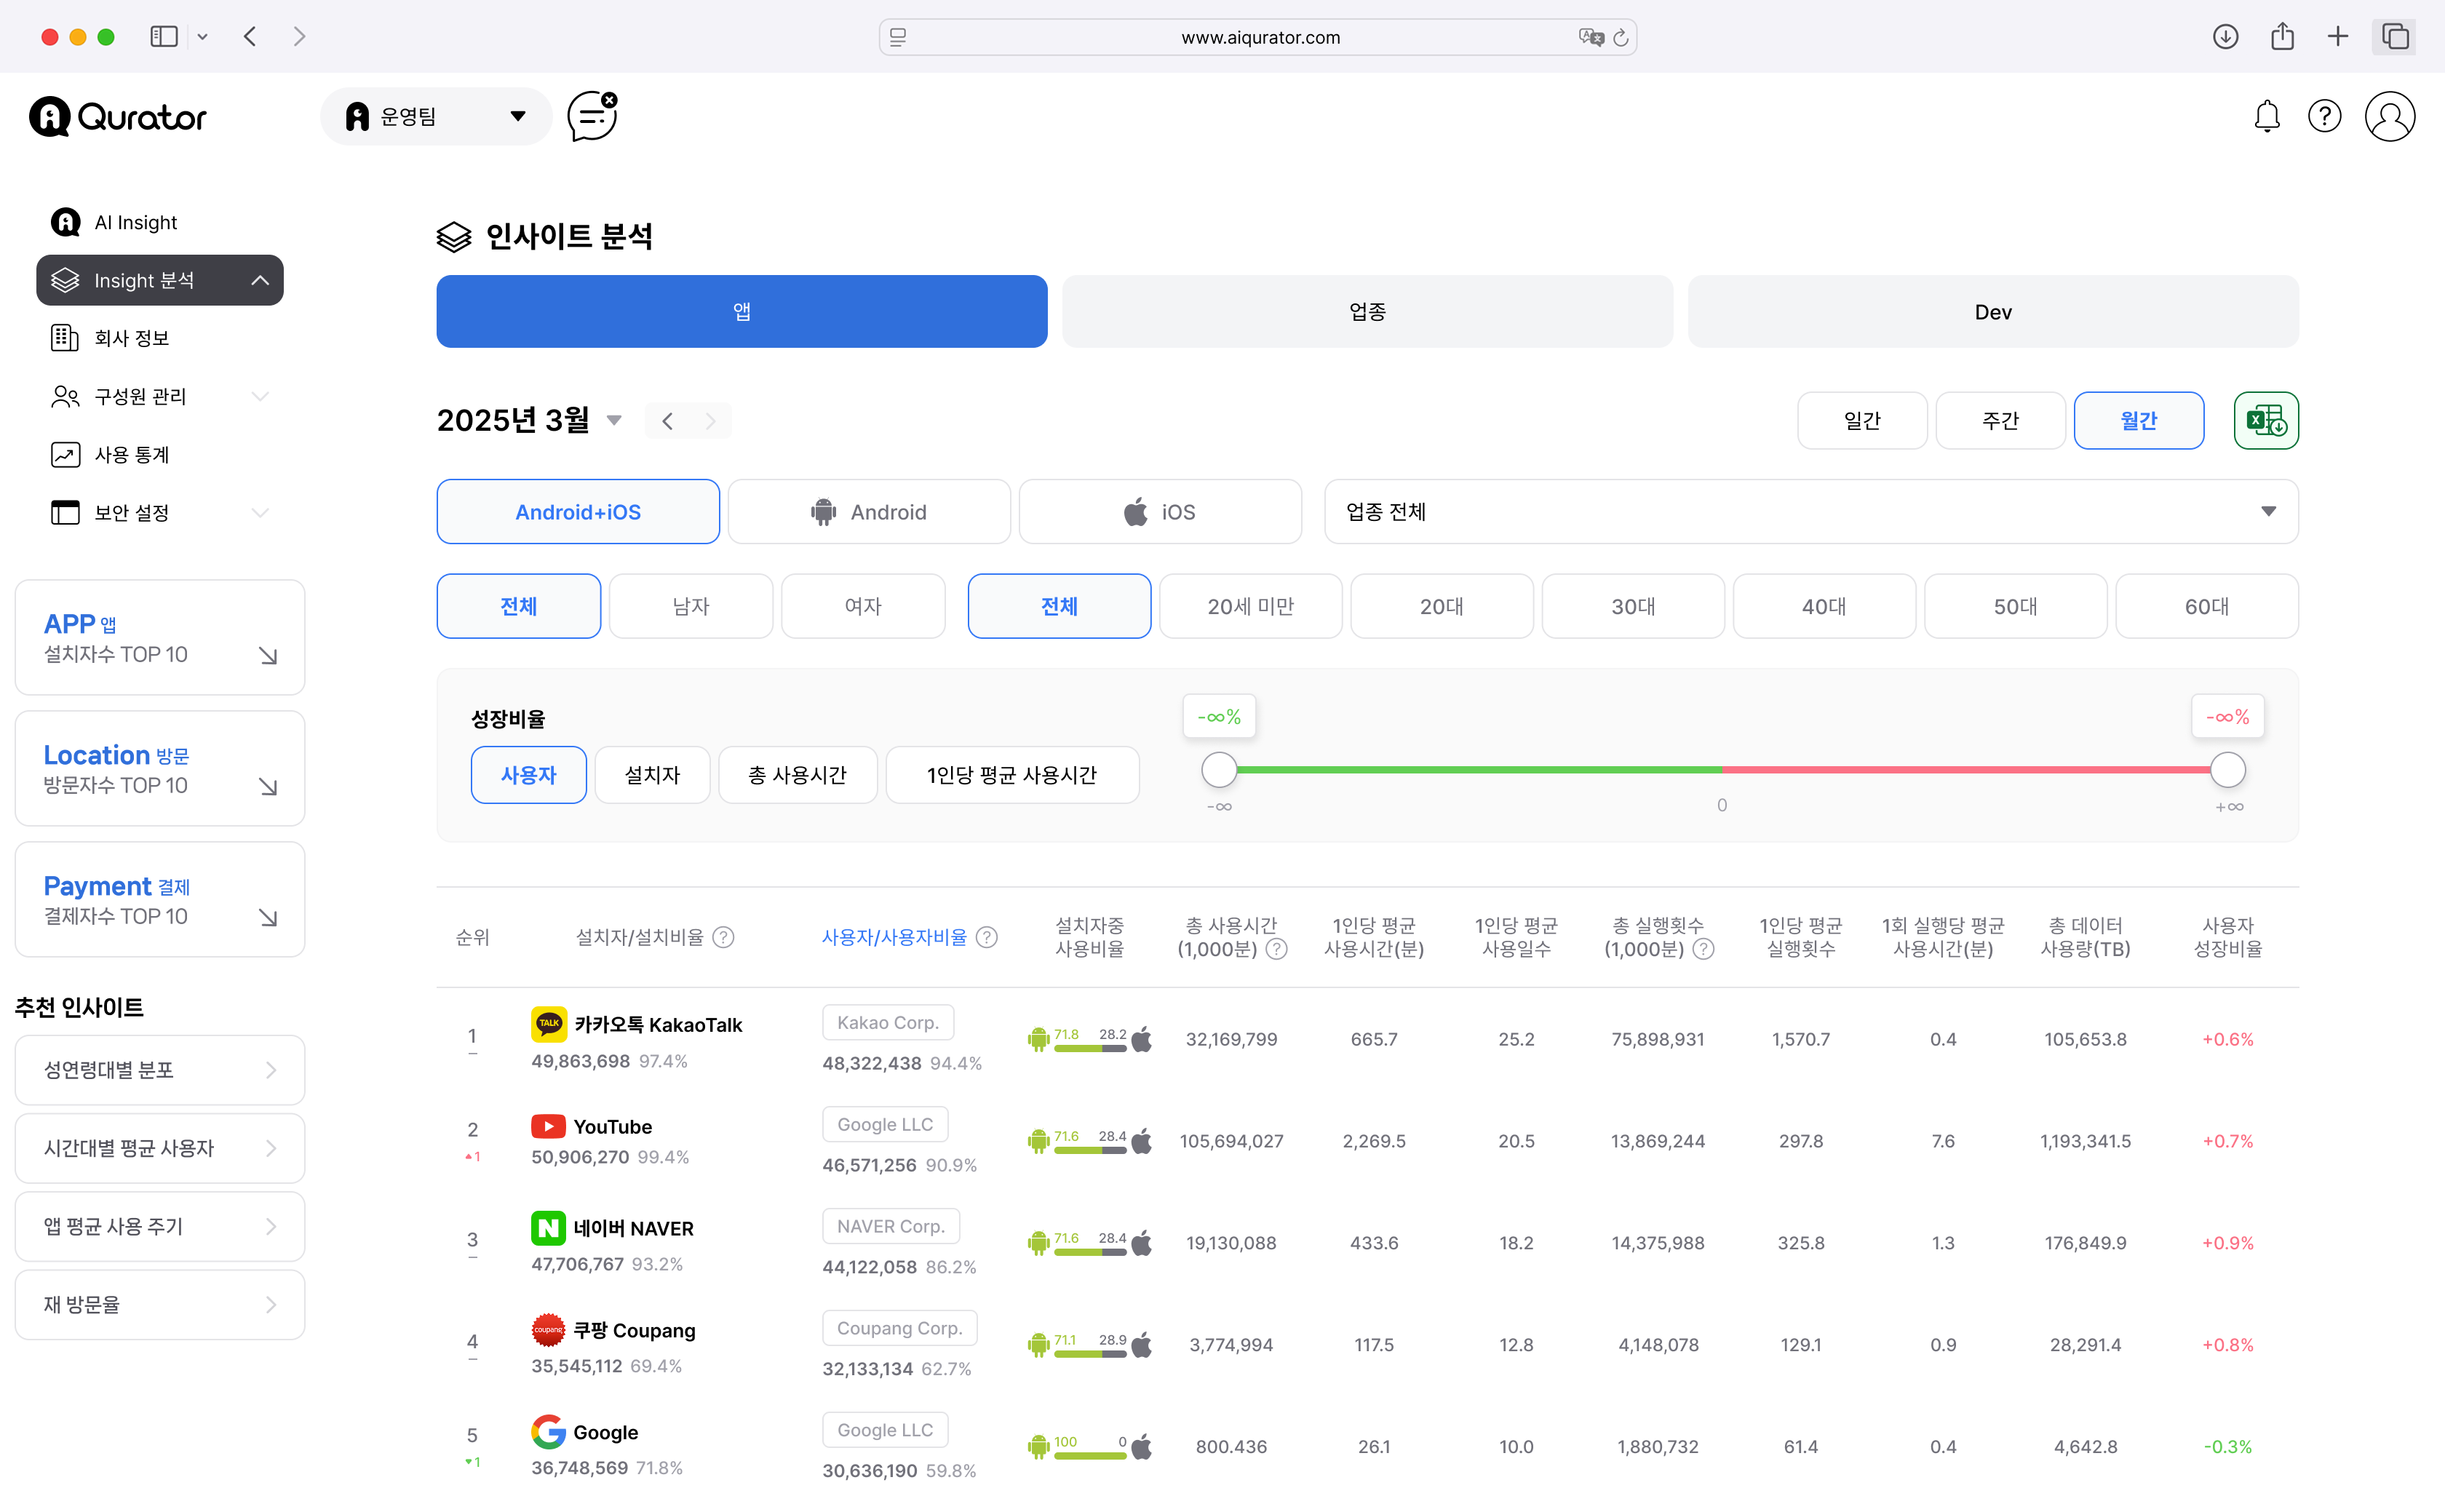Open 성연령대별 분포 insight link

click(x=160, y=1070)
